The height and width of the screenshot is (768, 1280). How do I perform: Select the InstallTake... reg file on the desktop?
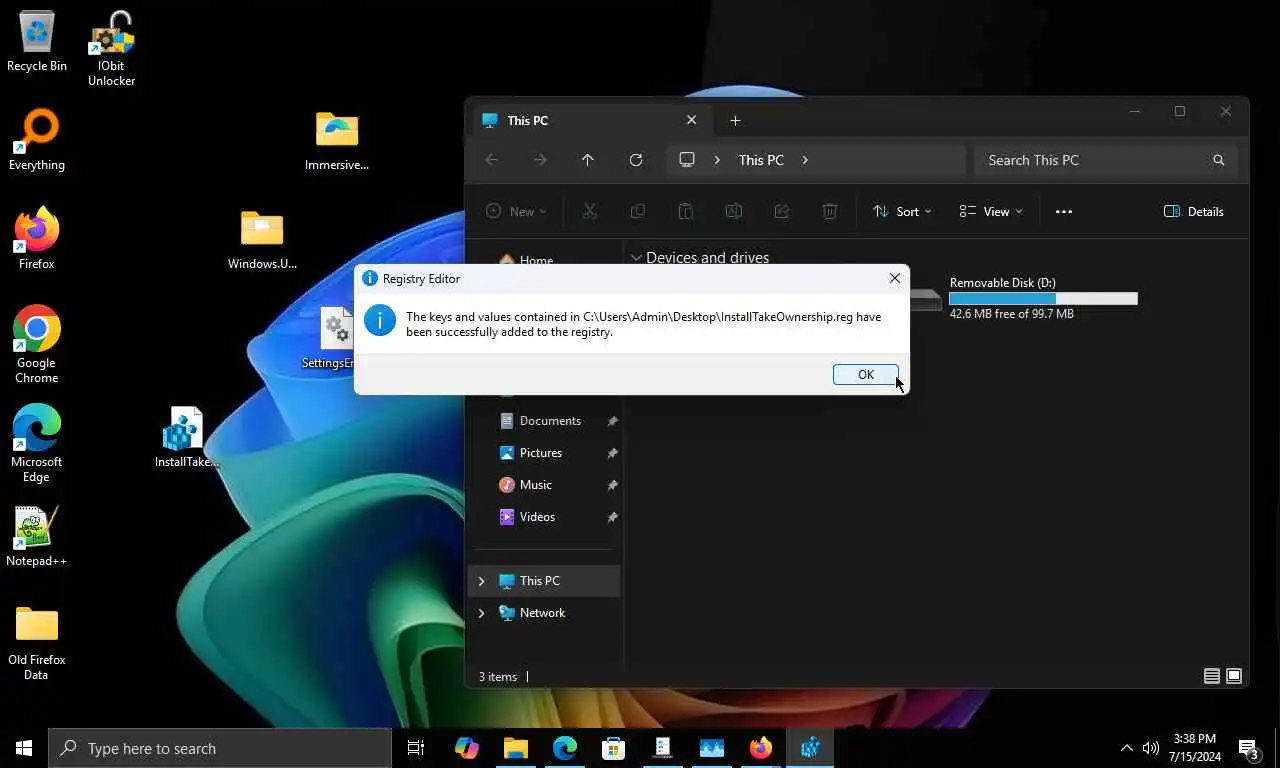coord(186,437)
